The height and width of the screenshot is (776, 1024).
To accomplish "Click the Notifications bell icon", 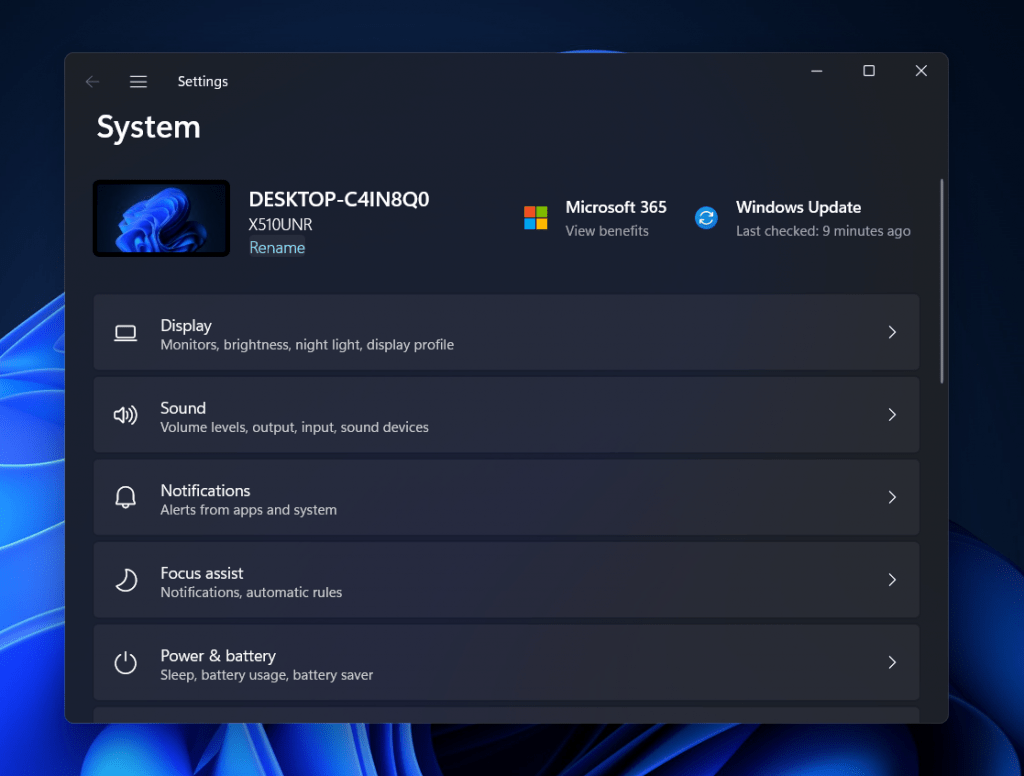I will pos(125,497).
